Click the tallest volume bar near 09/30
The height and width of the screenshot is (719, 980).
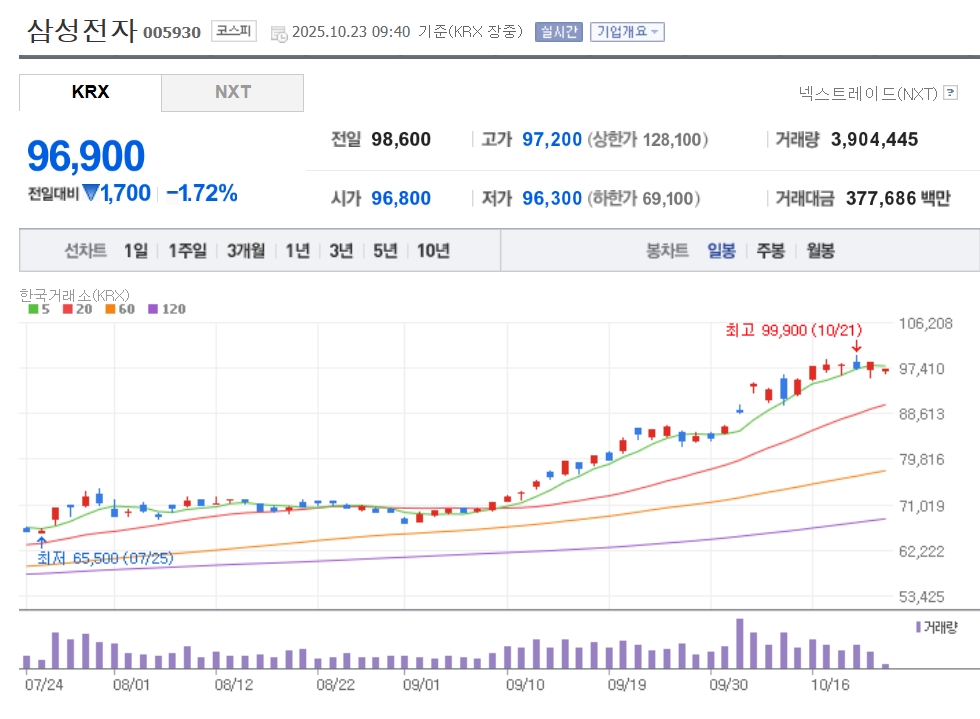click(x=740, y=643)
